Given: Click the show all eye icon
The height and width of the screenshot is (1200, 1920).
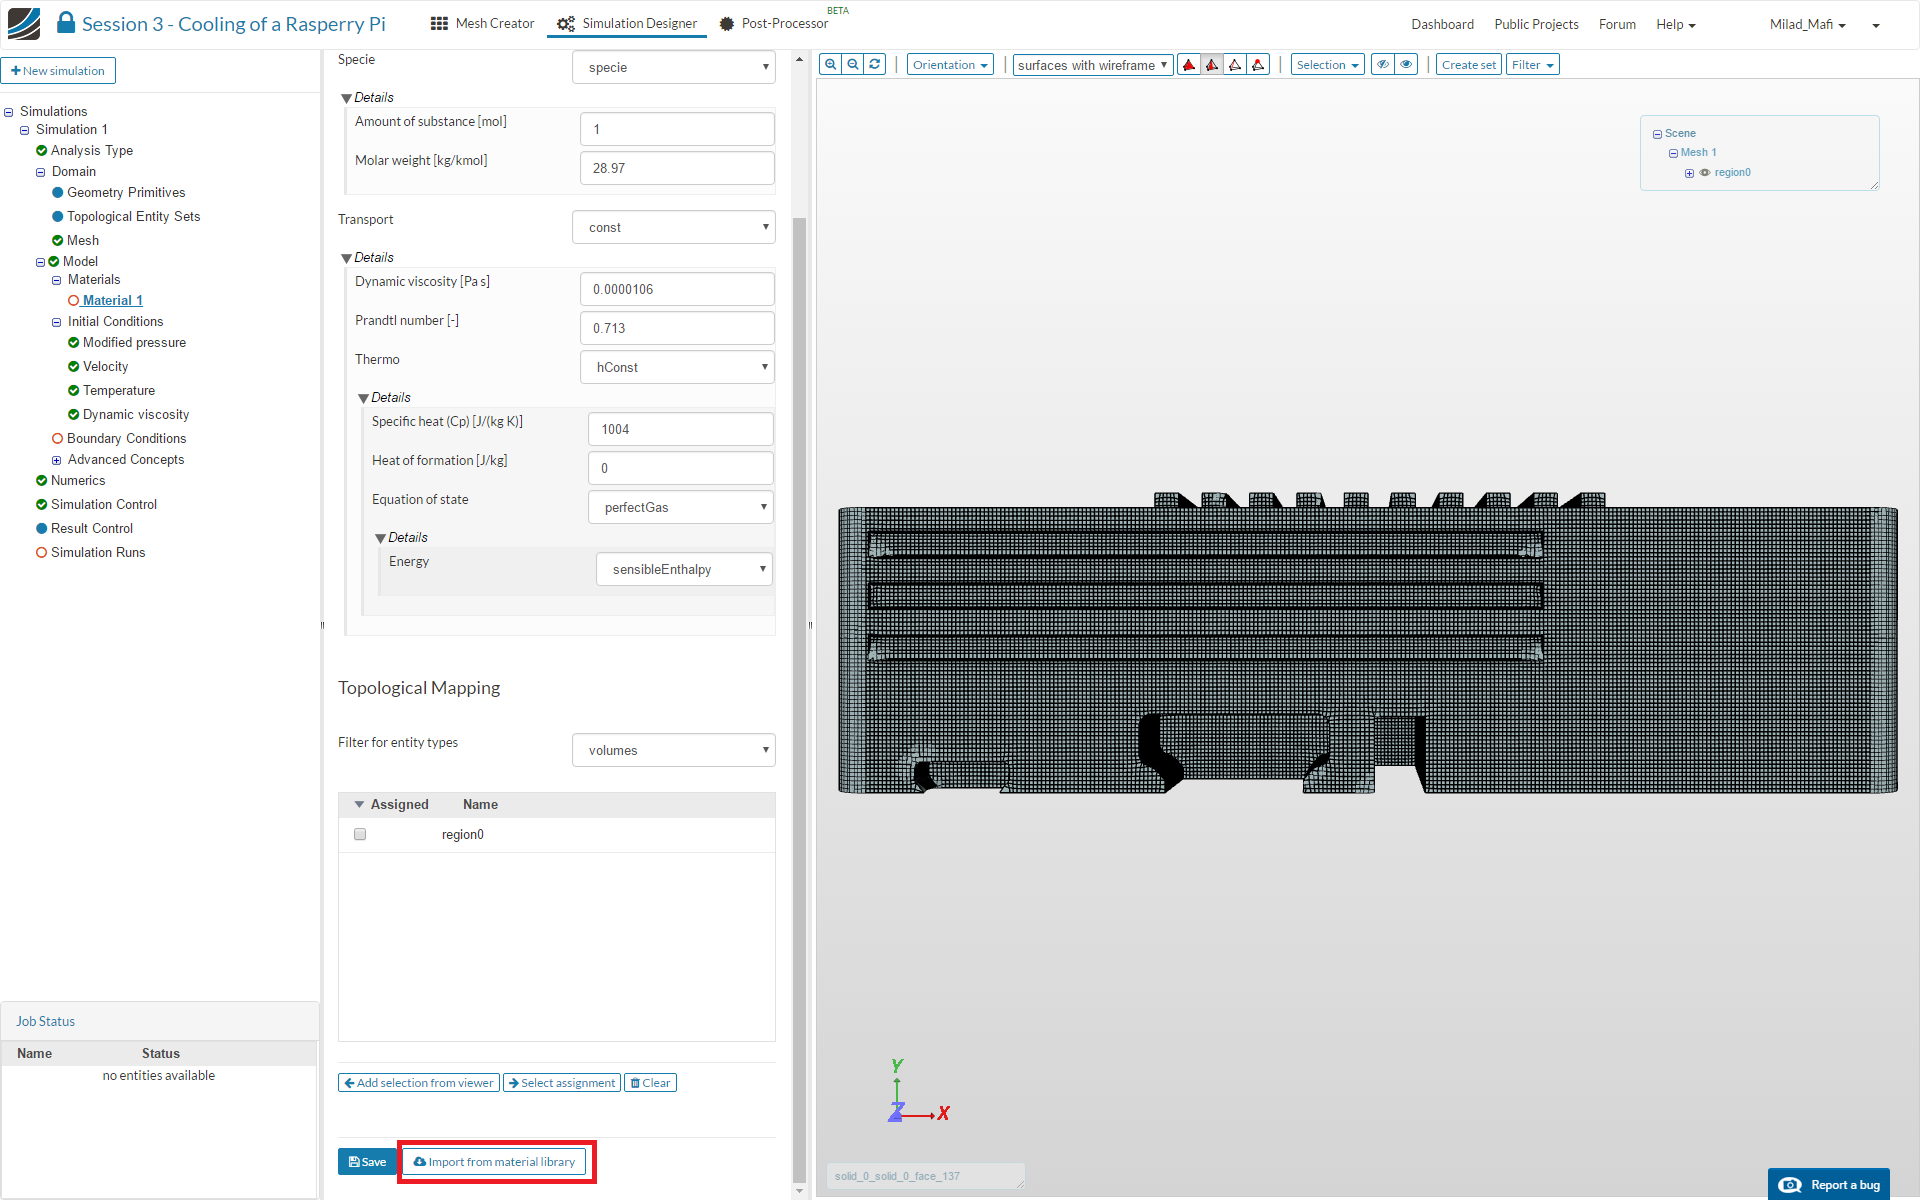Looking at the screenshot, I should (x=1407, y=65).
